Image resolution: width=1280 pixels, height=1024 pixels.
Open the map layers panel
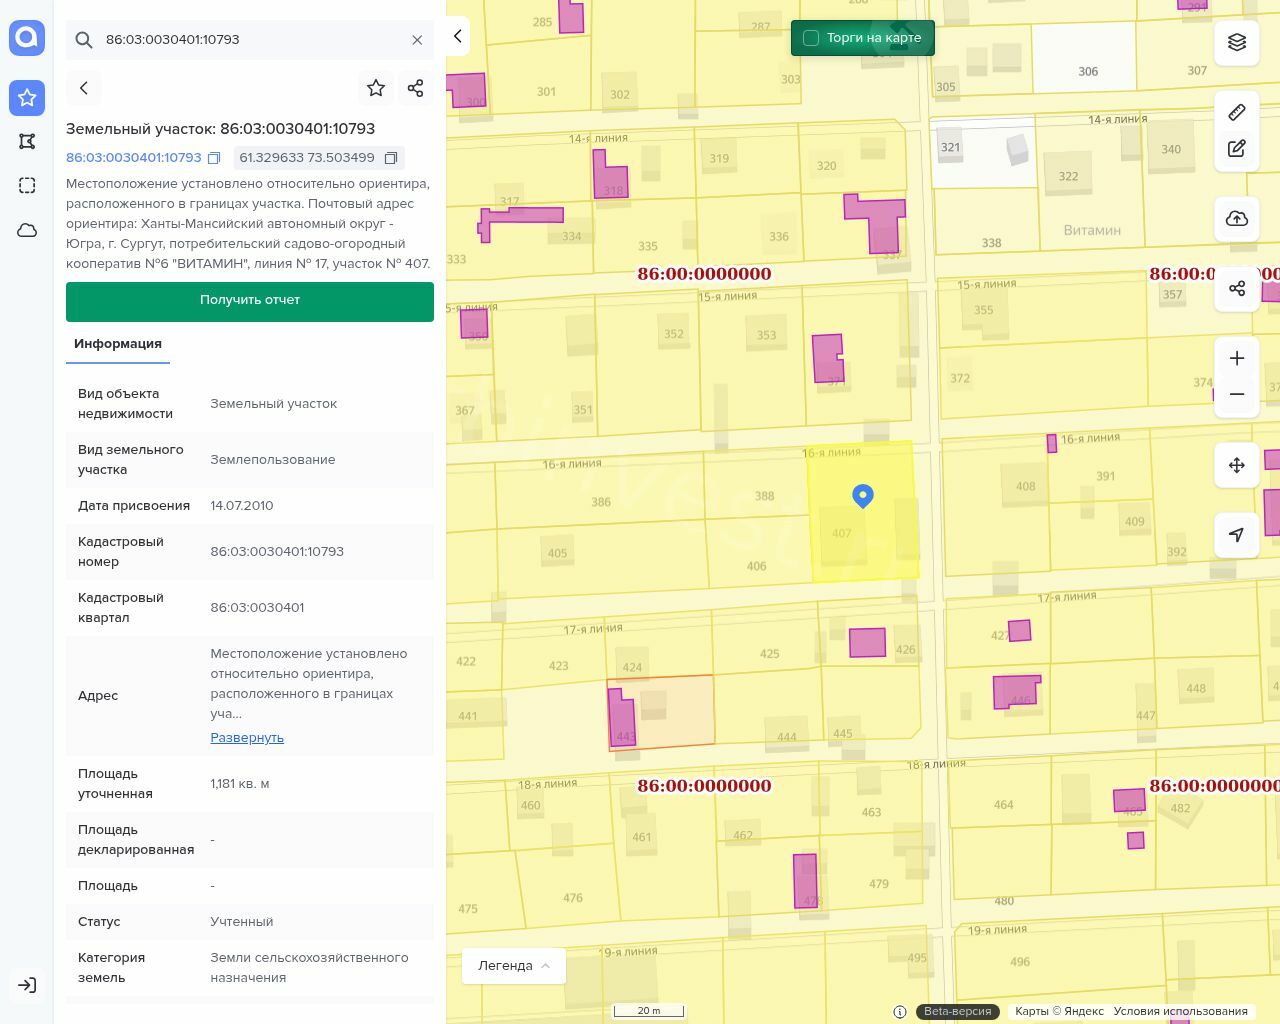coord(1237,42)
